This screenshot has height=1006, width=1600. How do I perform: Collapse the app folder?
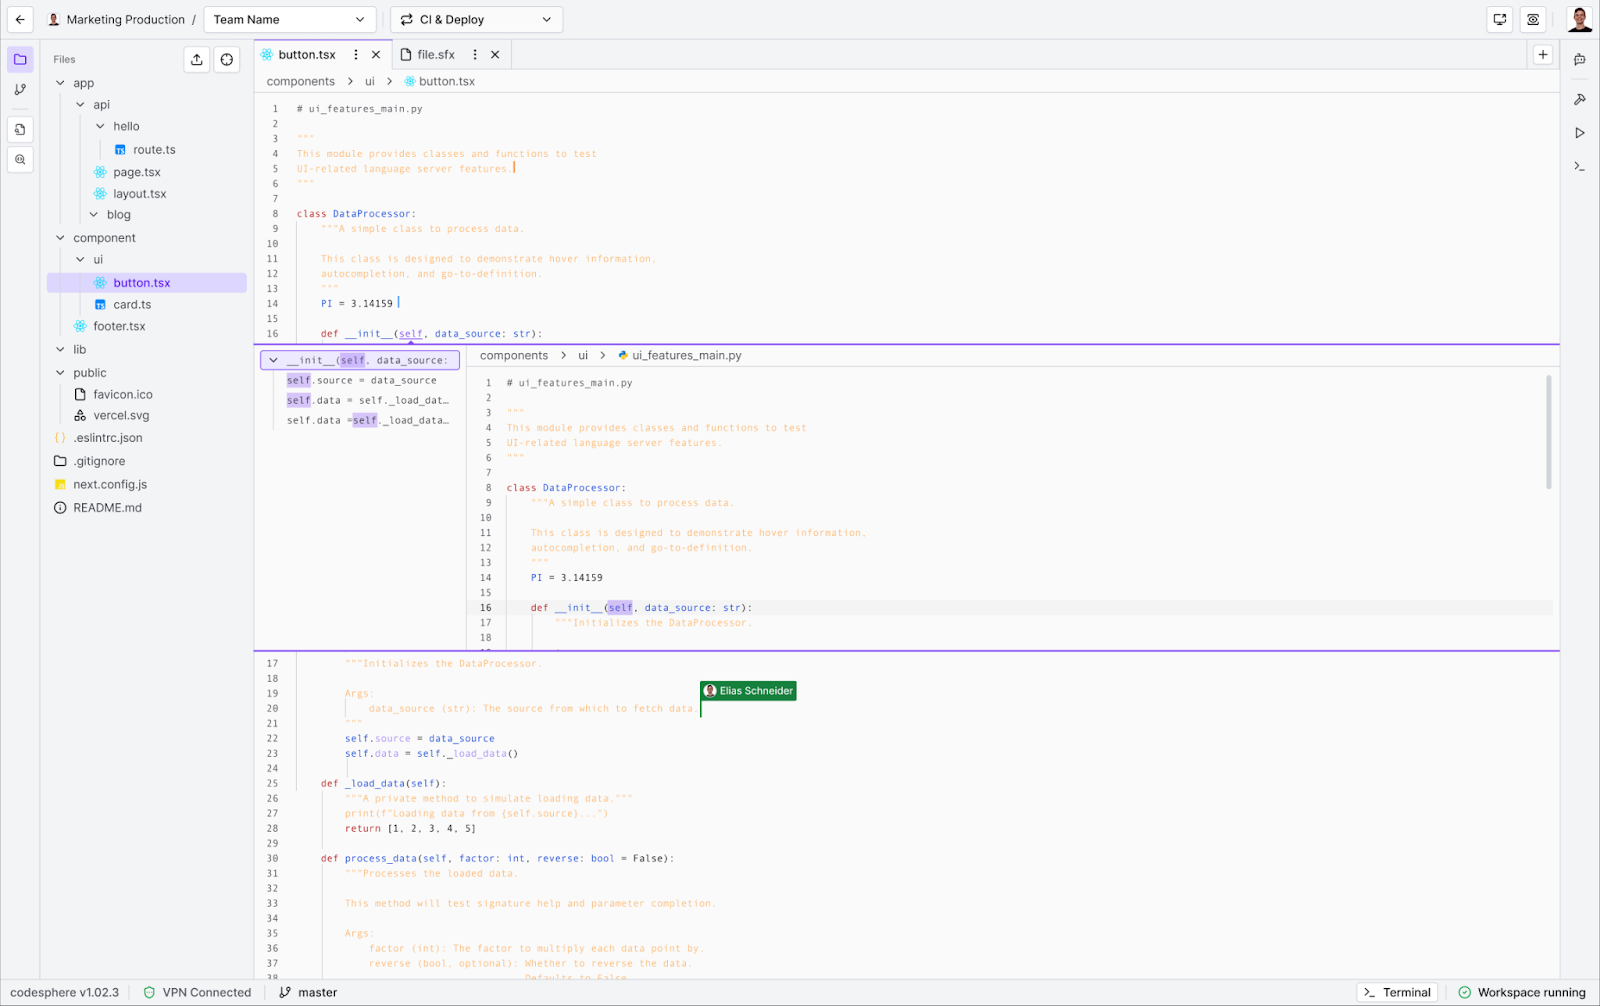pos(62,83)
